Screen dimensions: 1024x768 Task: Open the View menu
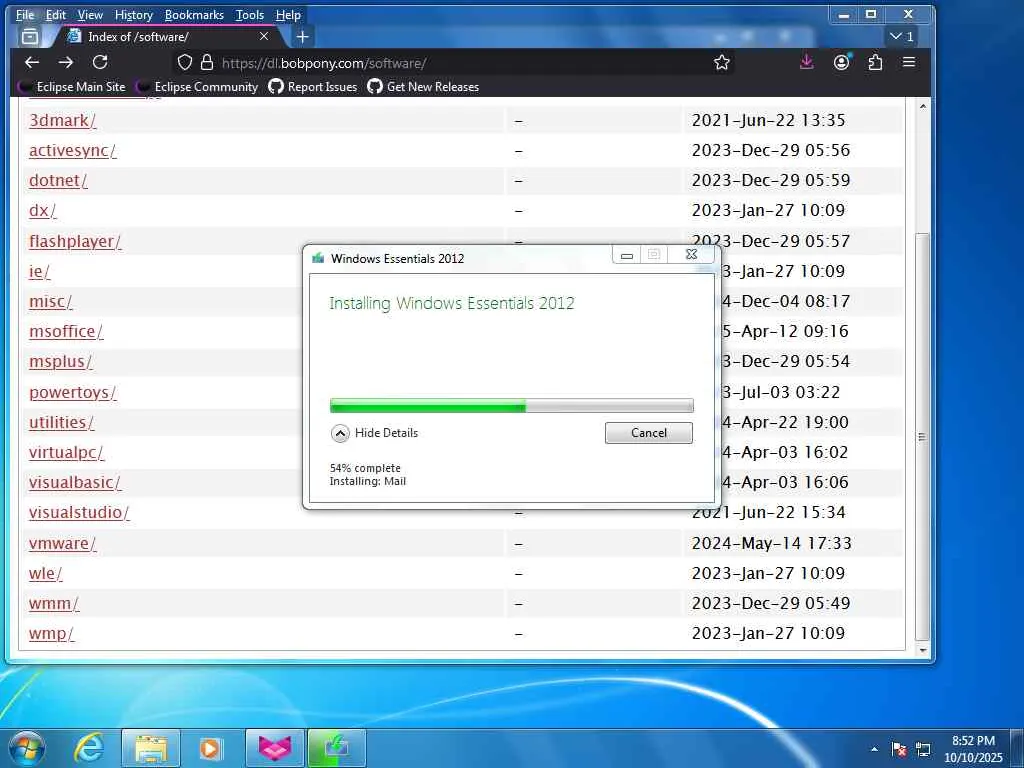90,14
